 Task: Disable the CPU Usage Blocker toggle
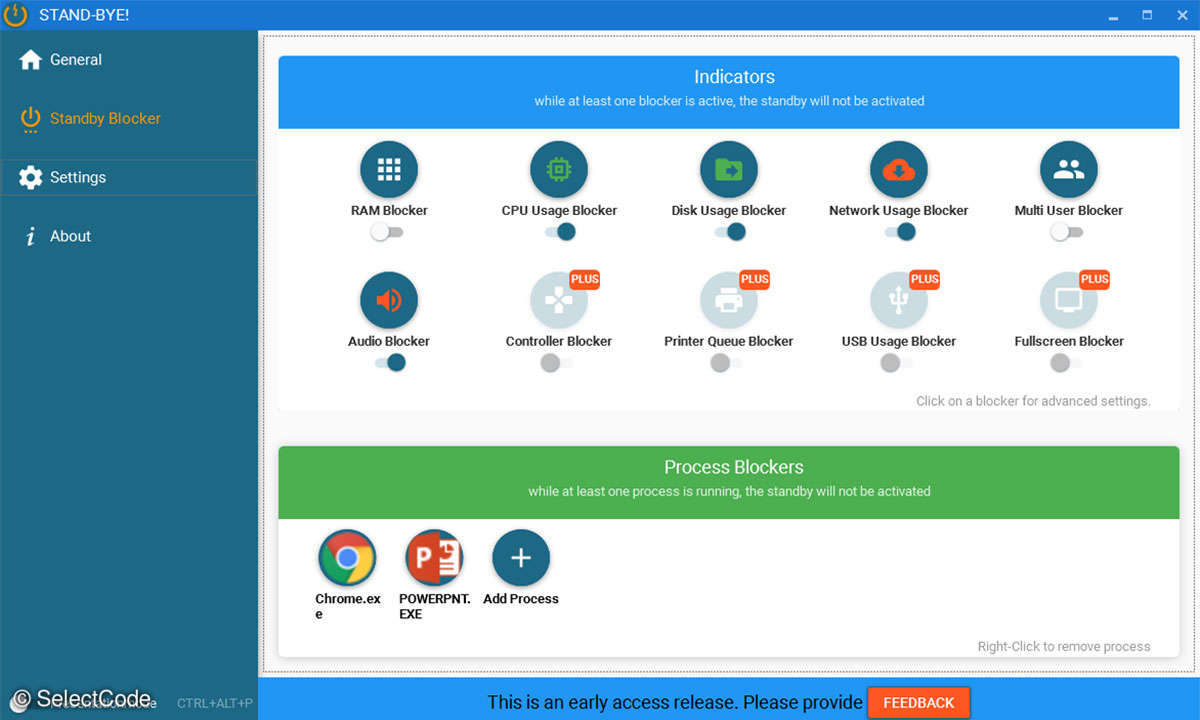click(560, 232)
